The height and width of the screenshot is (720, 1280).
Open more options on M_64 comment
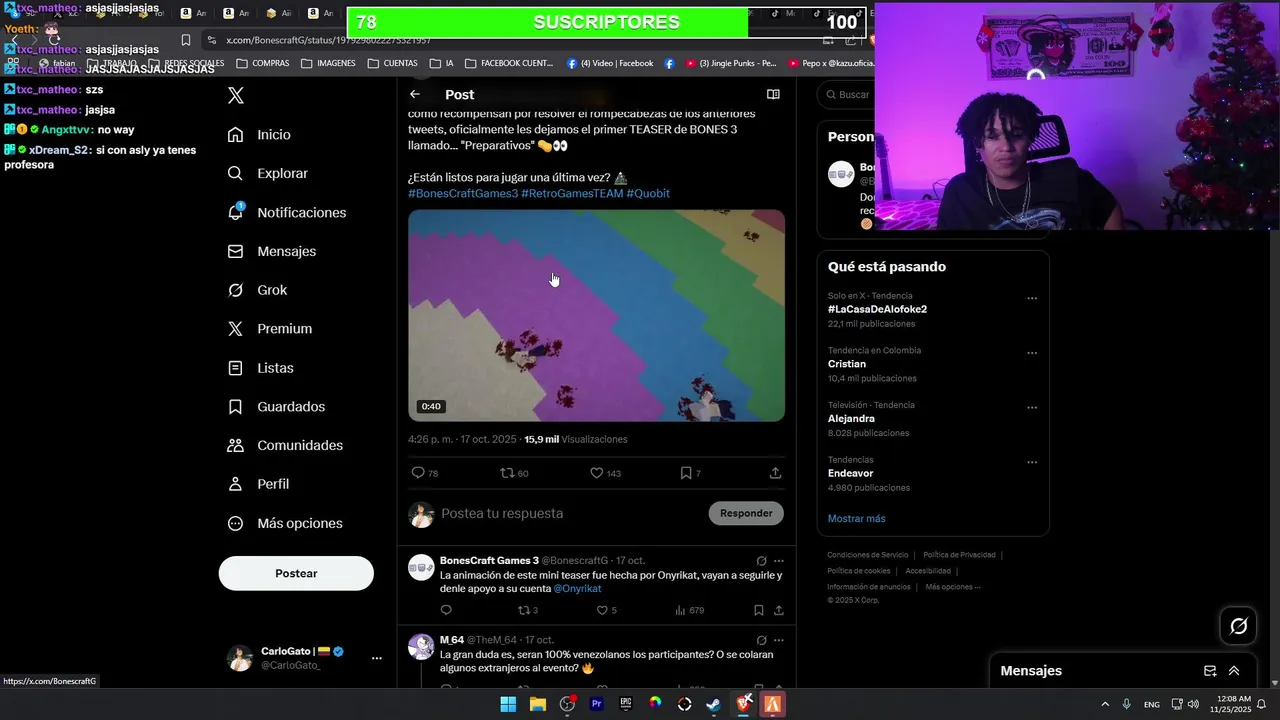(x=778, y=640)
